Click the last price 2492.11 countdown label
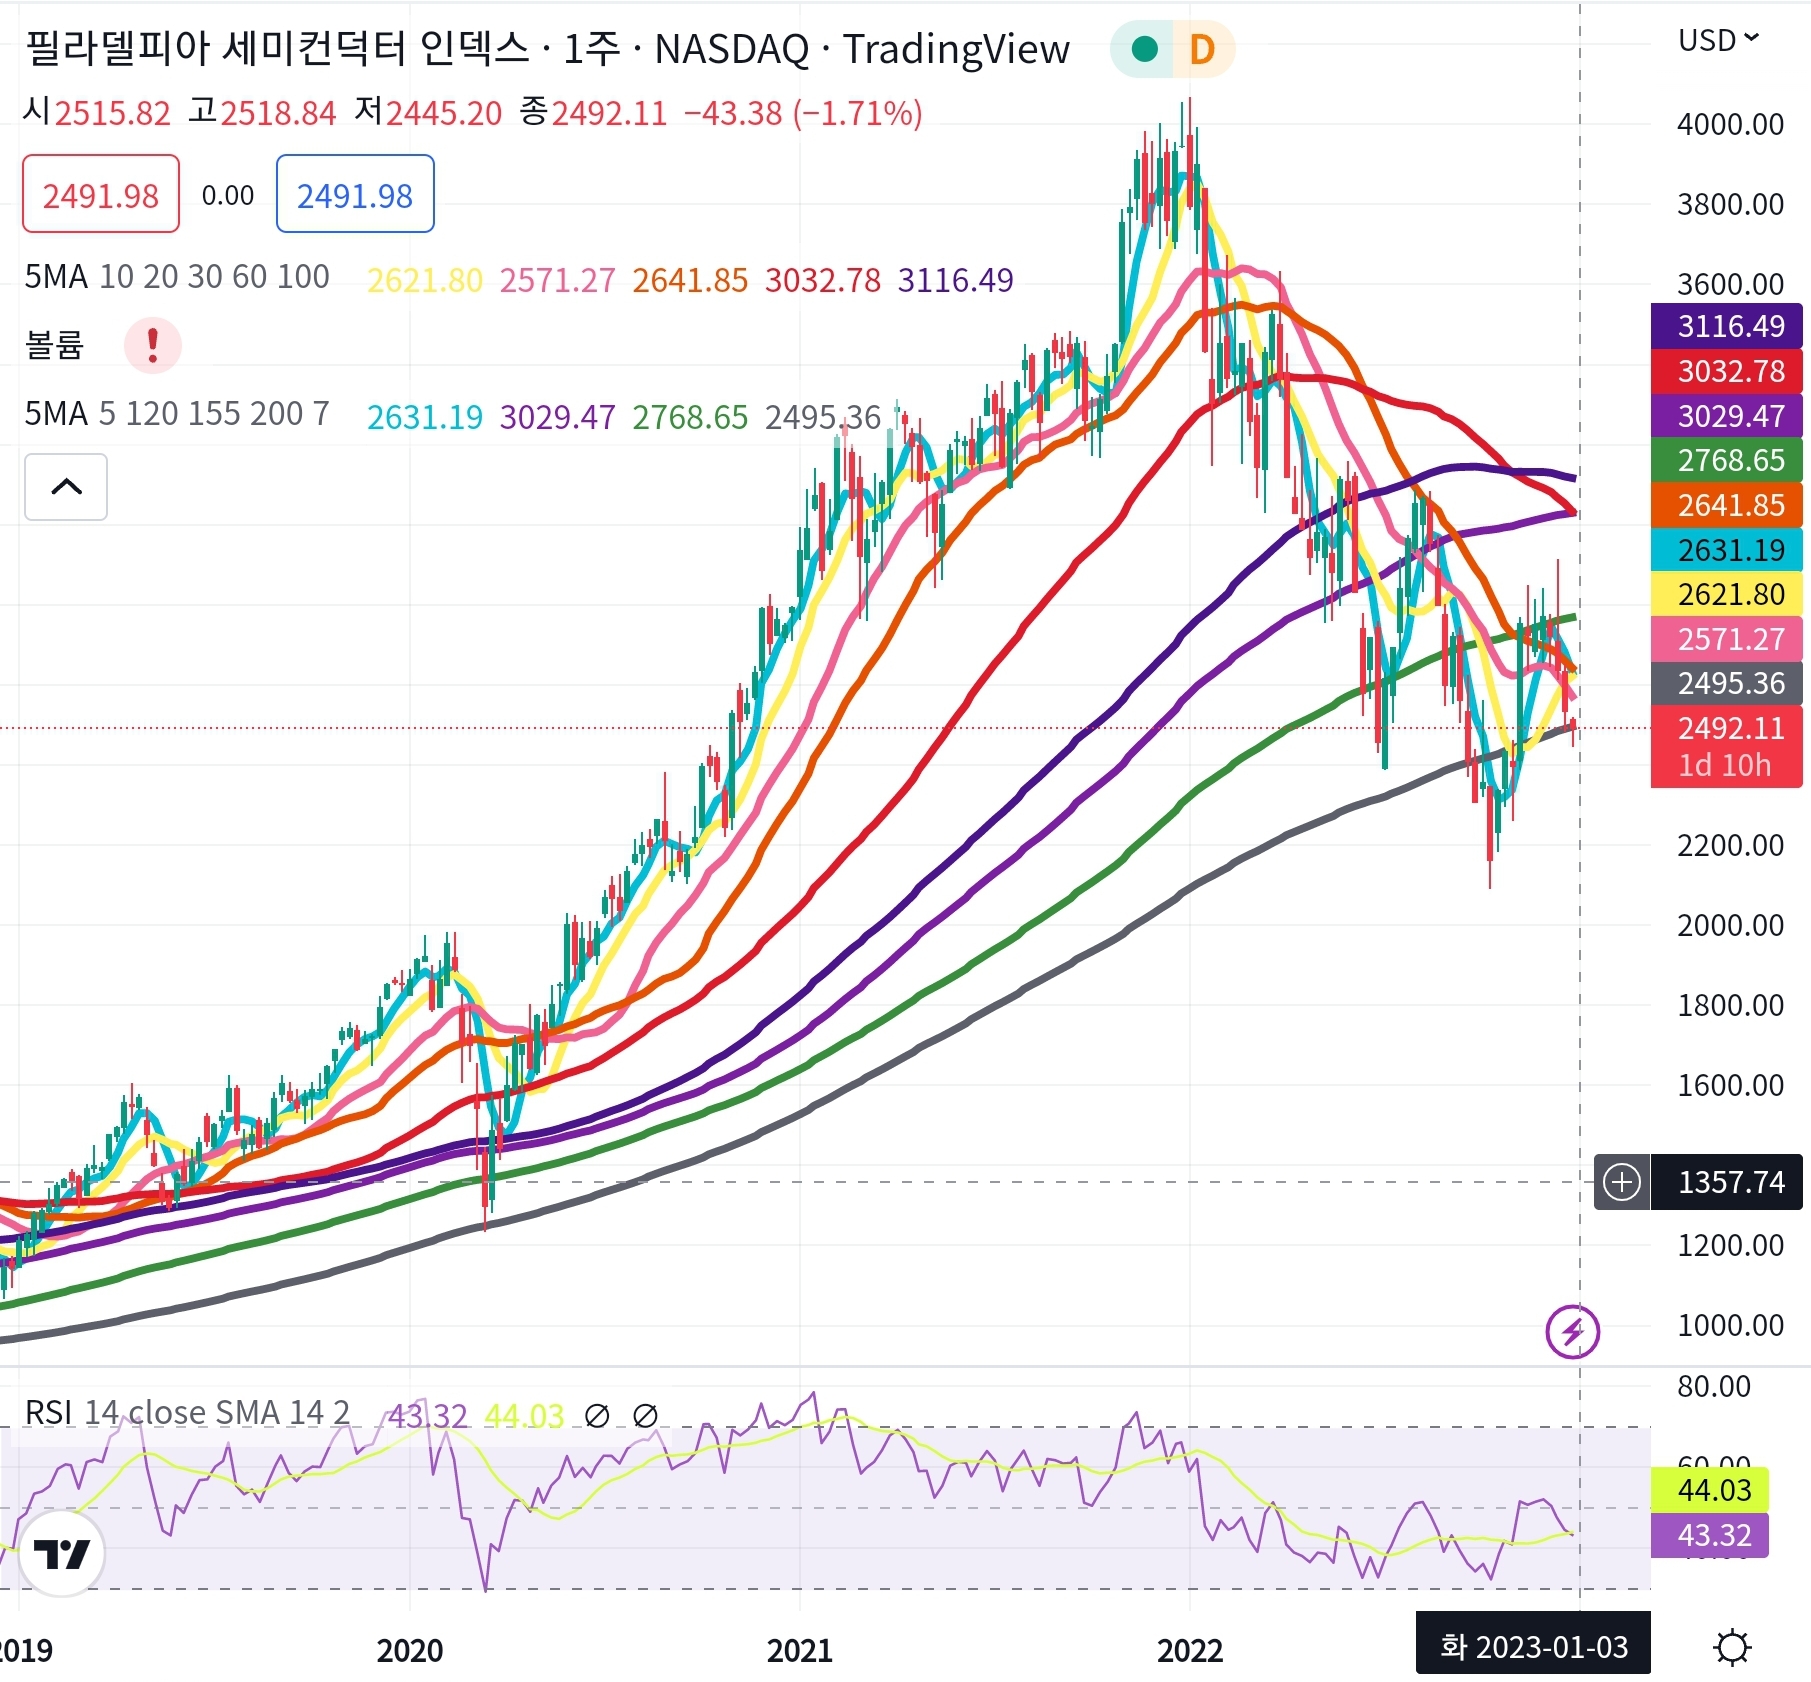Image resolution: width=1811 pixels, height=1682 pixels. coord(1727,746)
